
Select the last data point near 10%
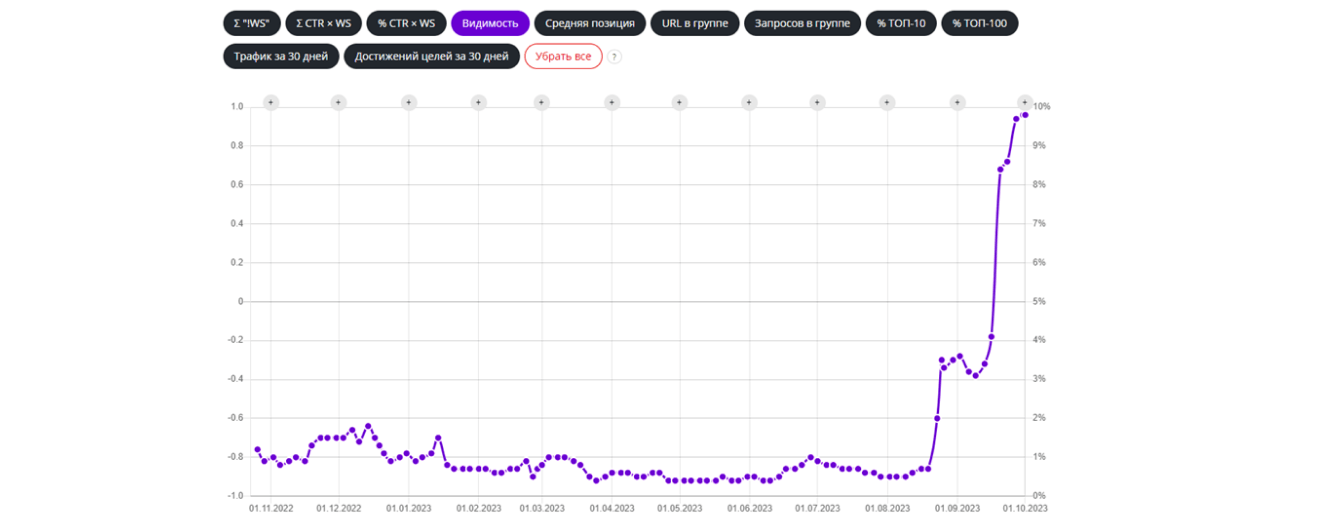(x=1025, y=115)
